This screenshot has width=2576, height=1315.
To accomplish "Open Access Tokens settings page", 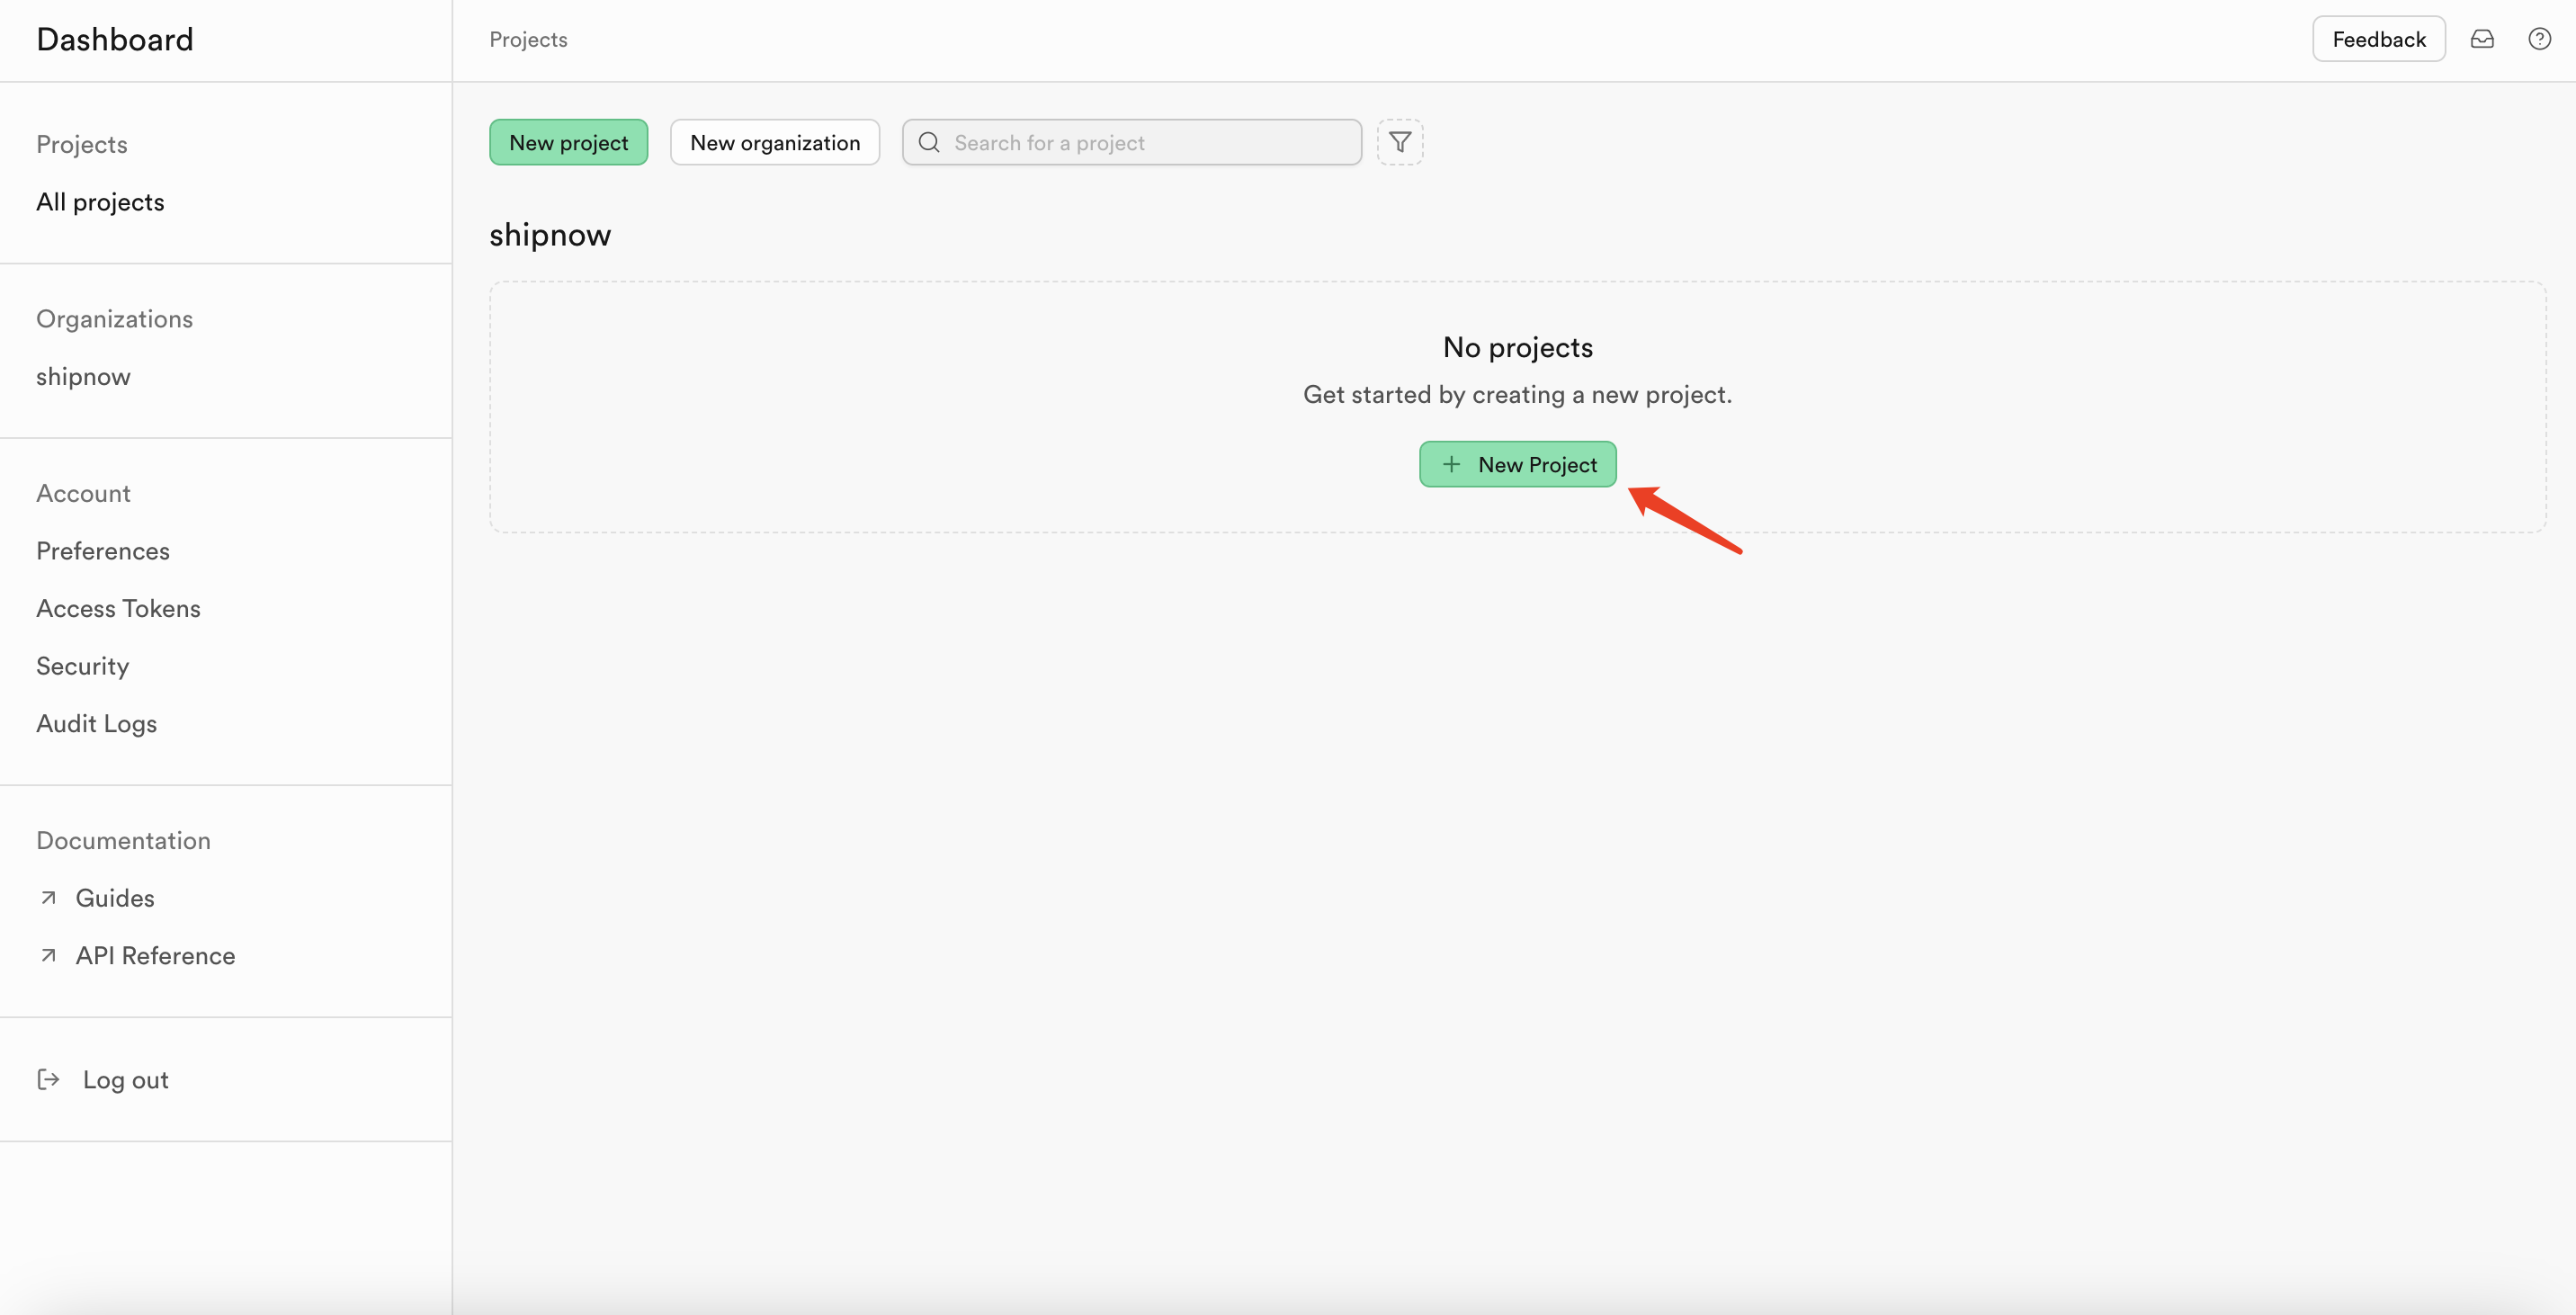I will (x=118, y=609).
